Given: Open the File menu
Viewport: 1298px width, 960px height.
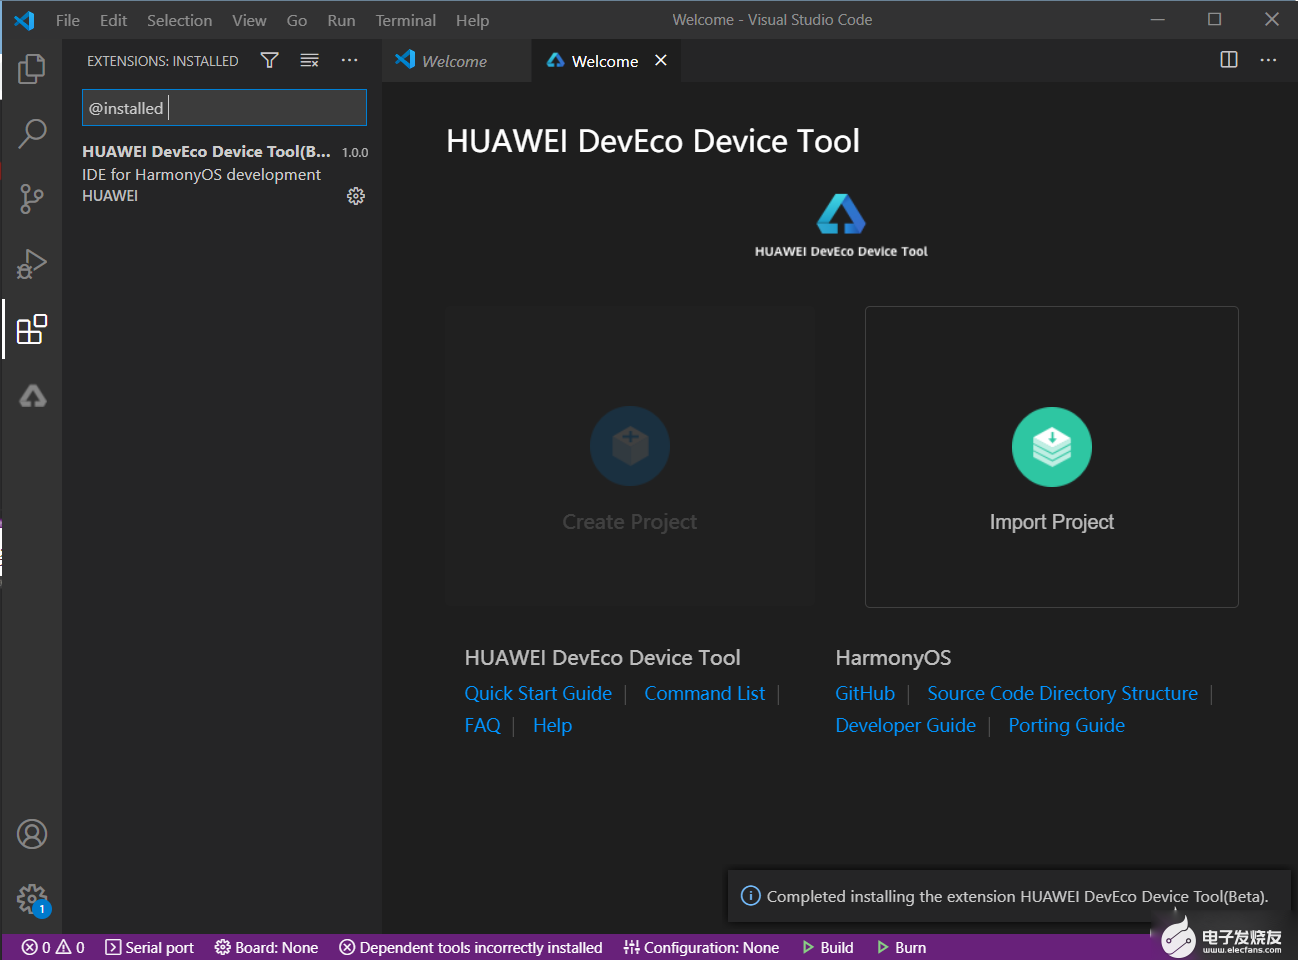Looking at the screenshot, I should pos(68,20).
